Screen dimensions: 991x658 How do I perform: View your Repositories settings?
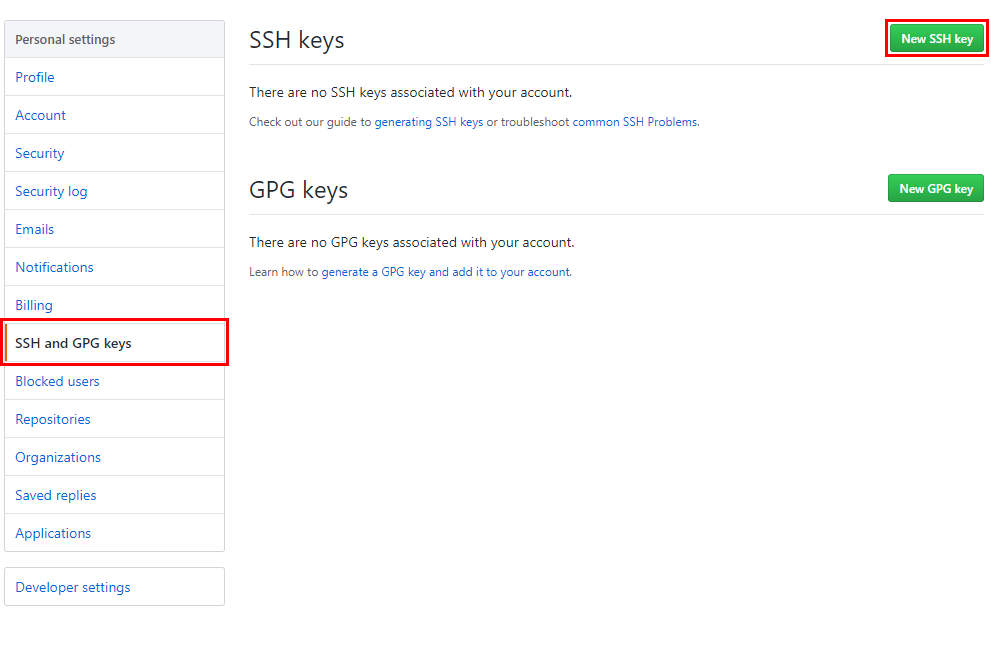52,419
